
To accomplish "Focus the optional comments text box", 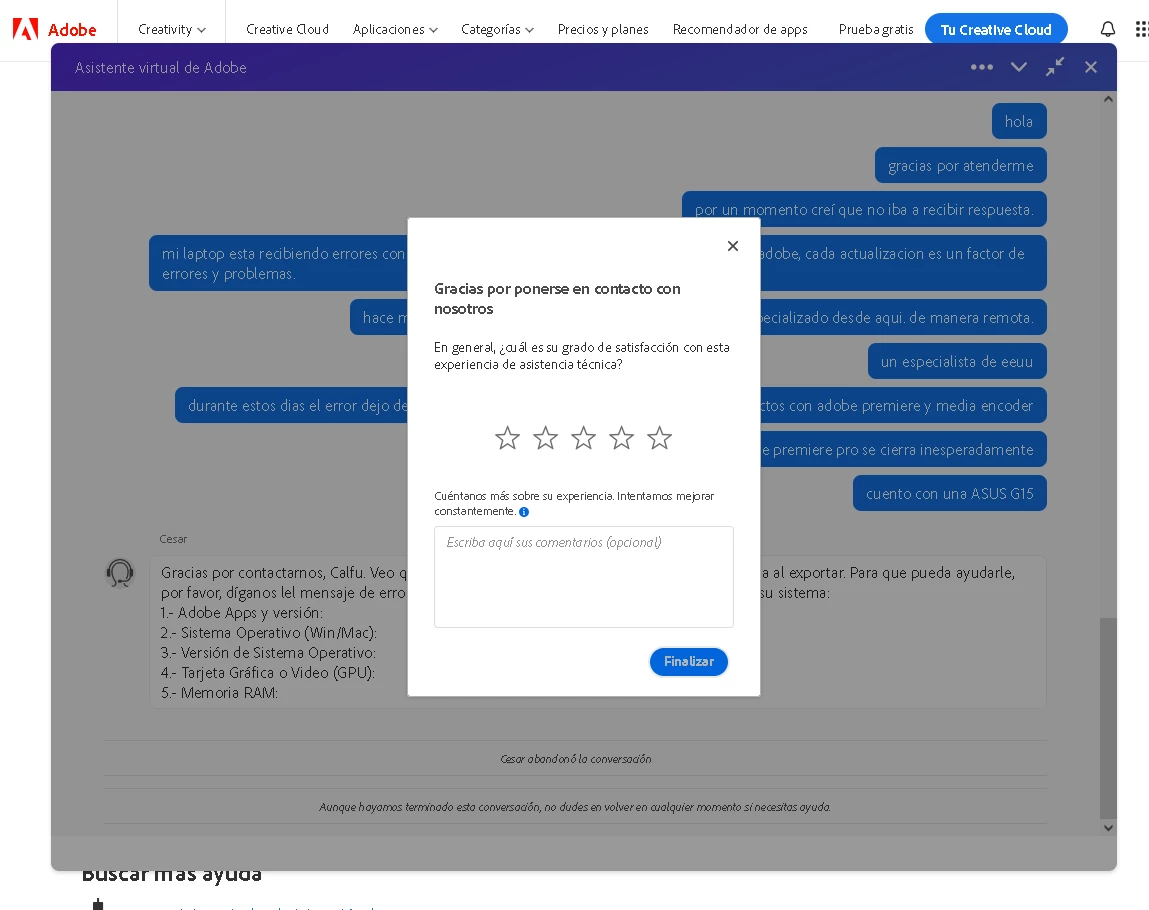I will click(583, 577).
